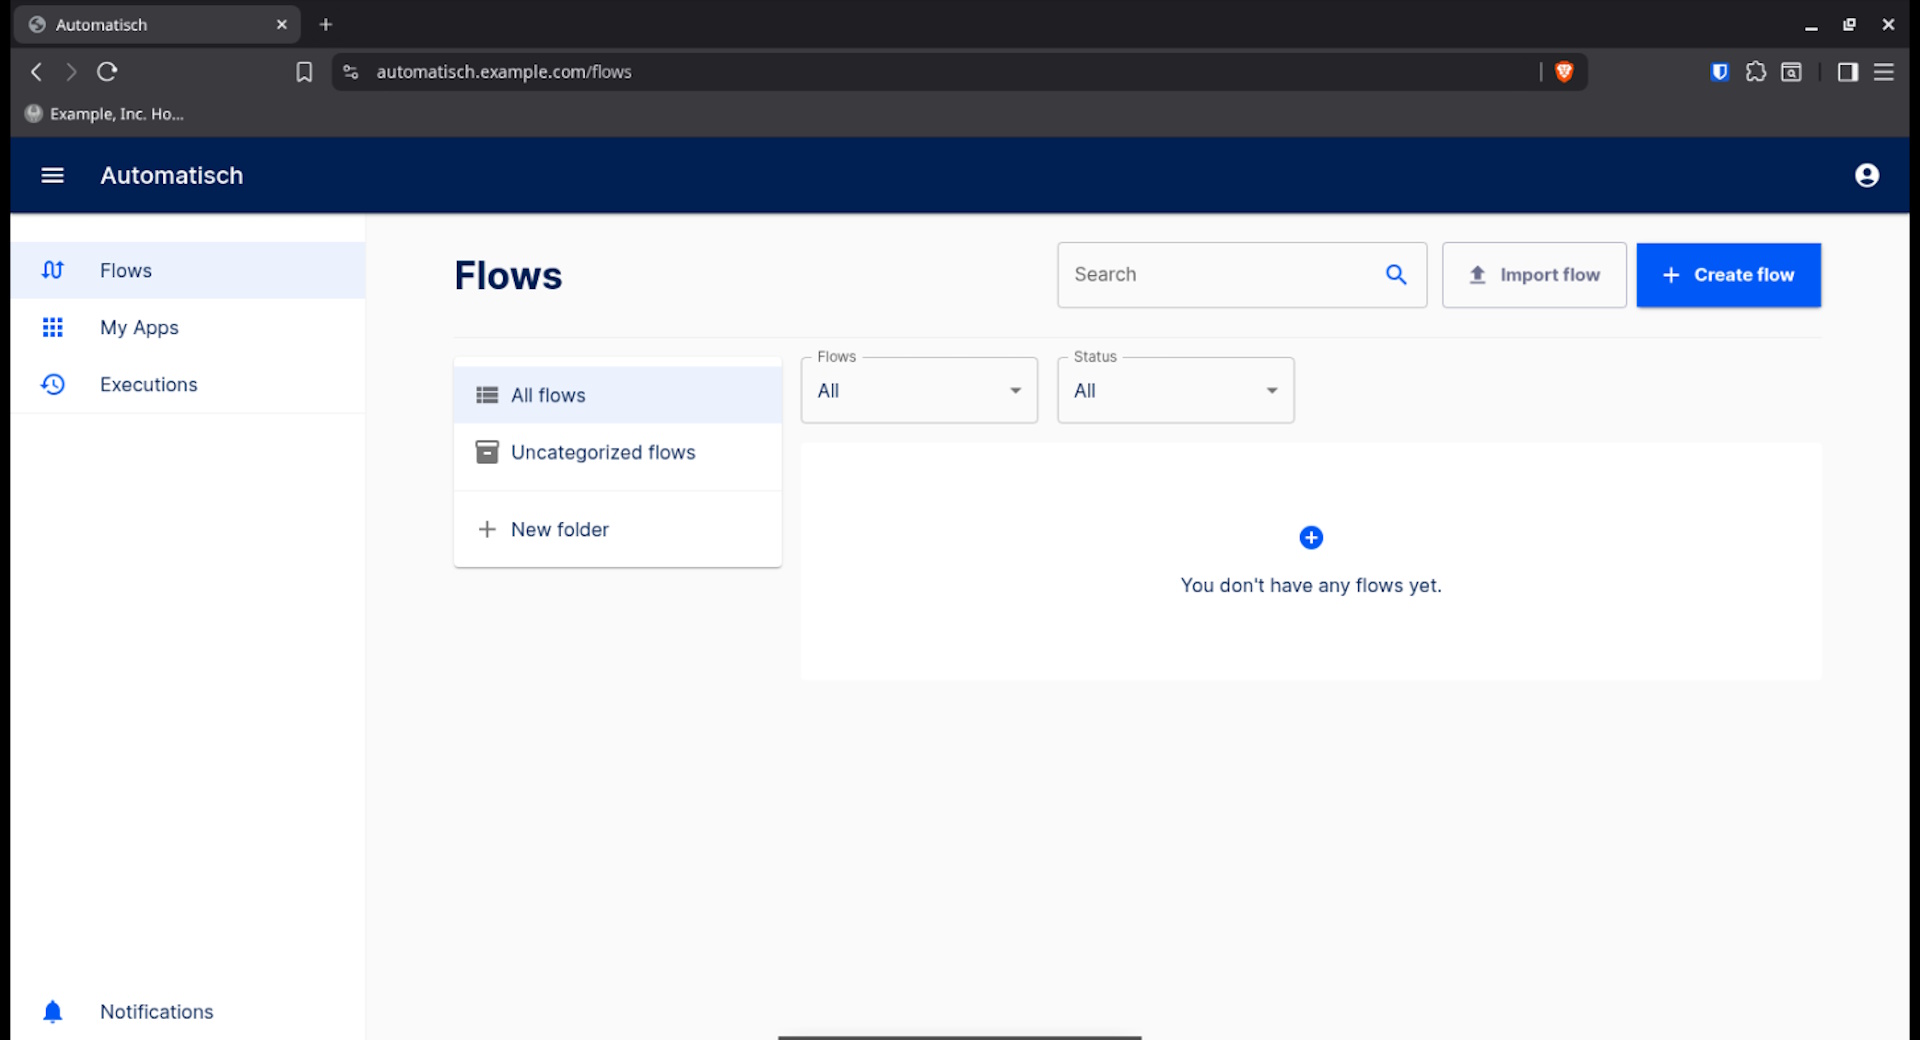Click the blue plus circle icon
This screenshot has height=1040, width=1920.
pyautogui.click(x=1310, y=538)
